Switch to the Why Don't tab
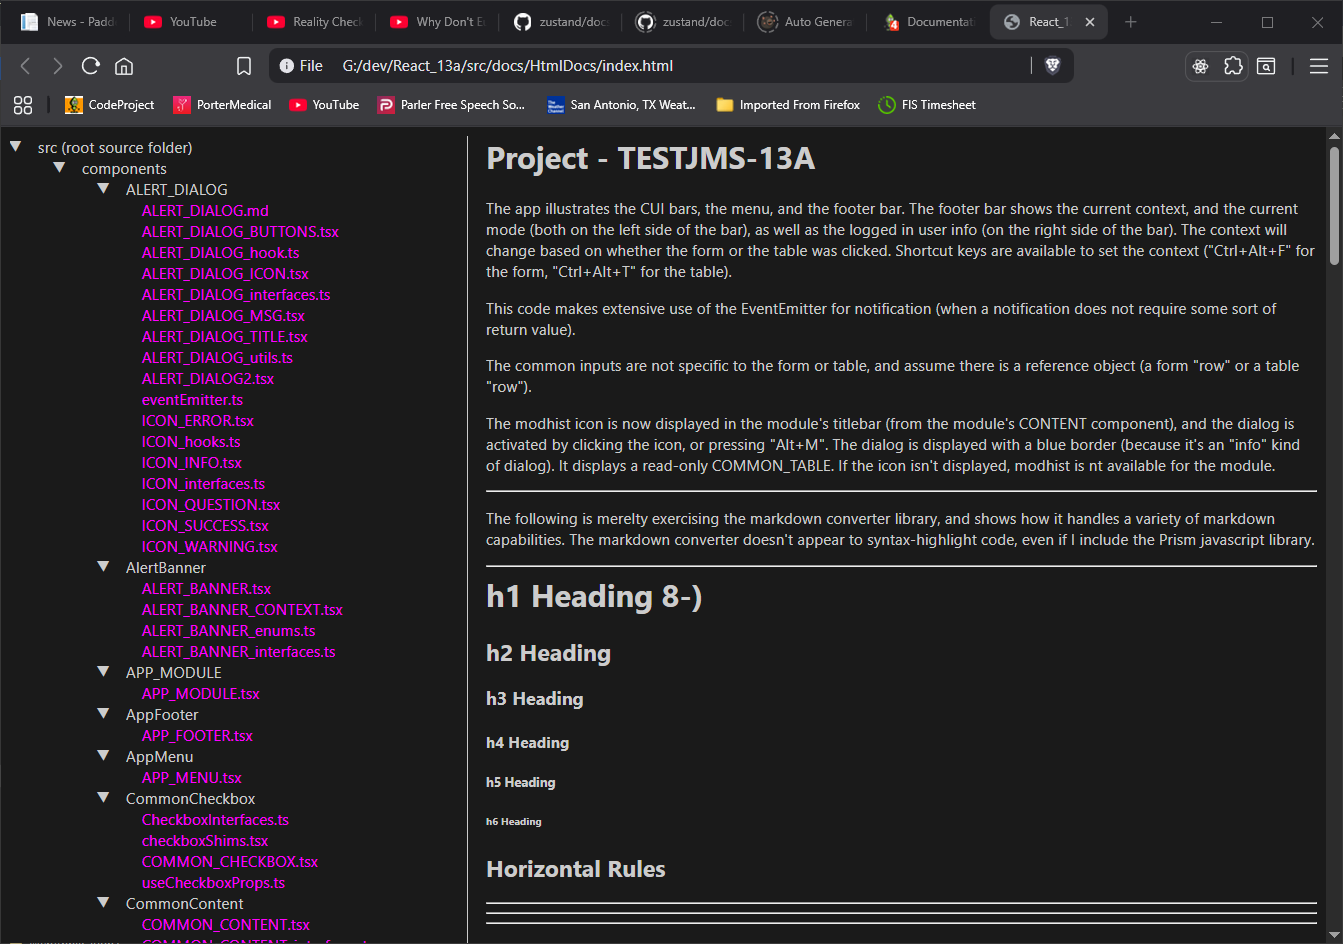Viewport: 1343px width, 944px height. click(x=437, y=22)
